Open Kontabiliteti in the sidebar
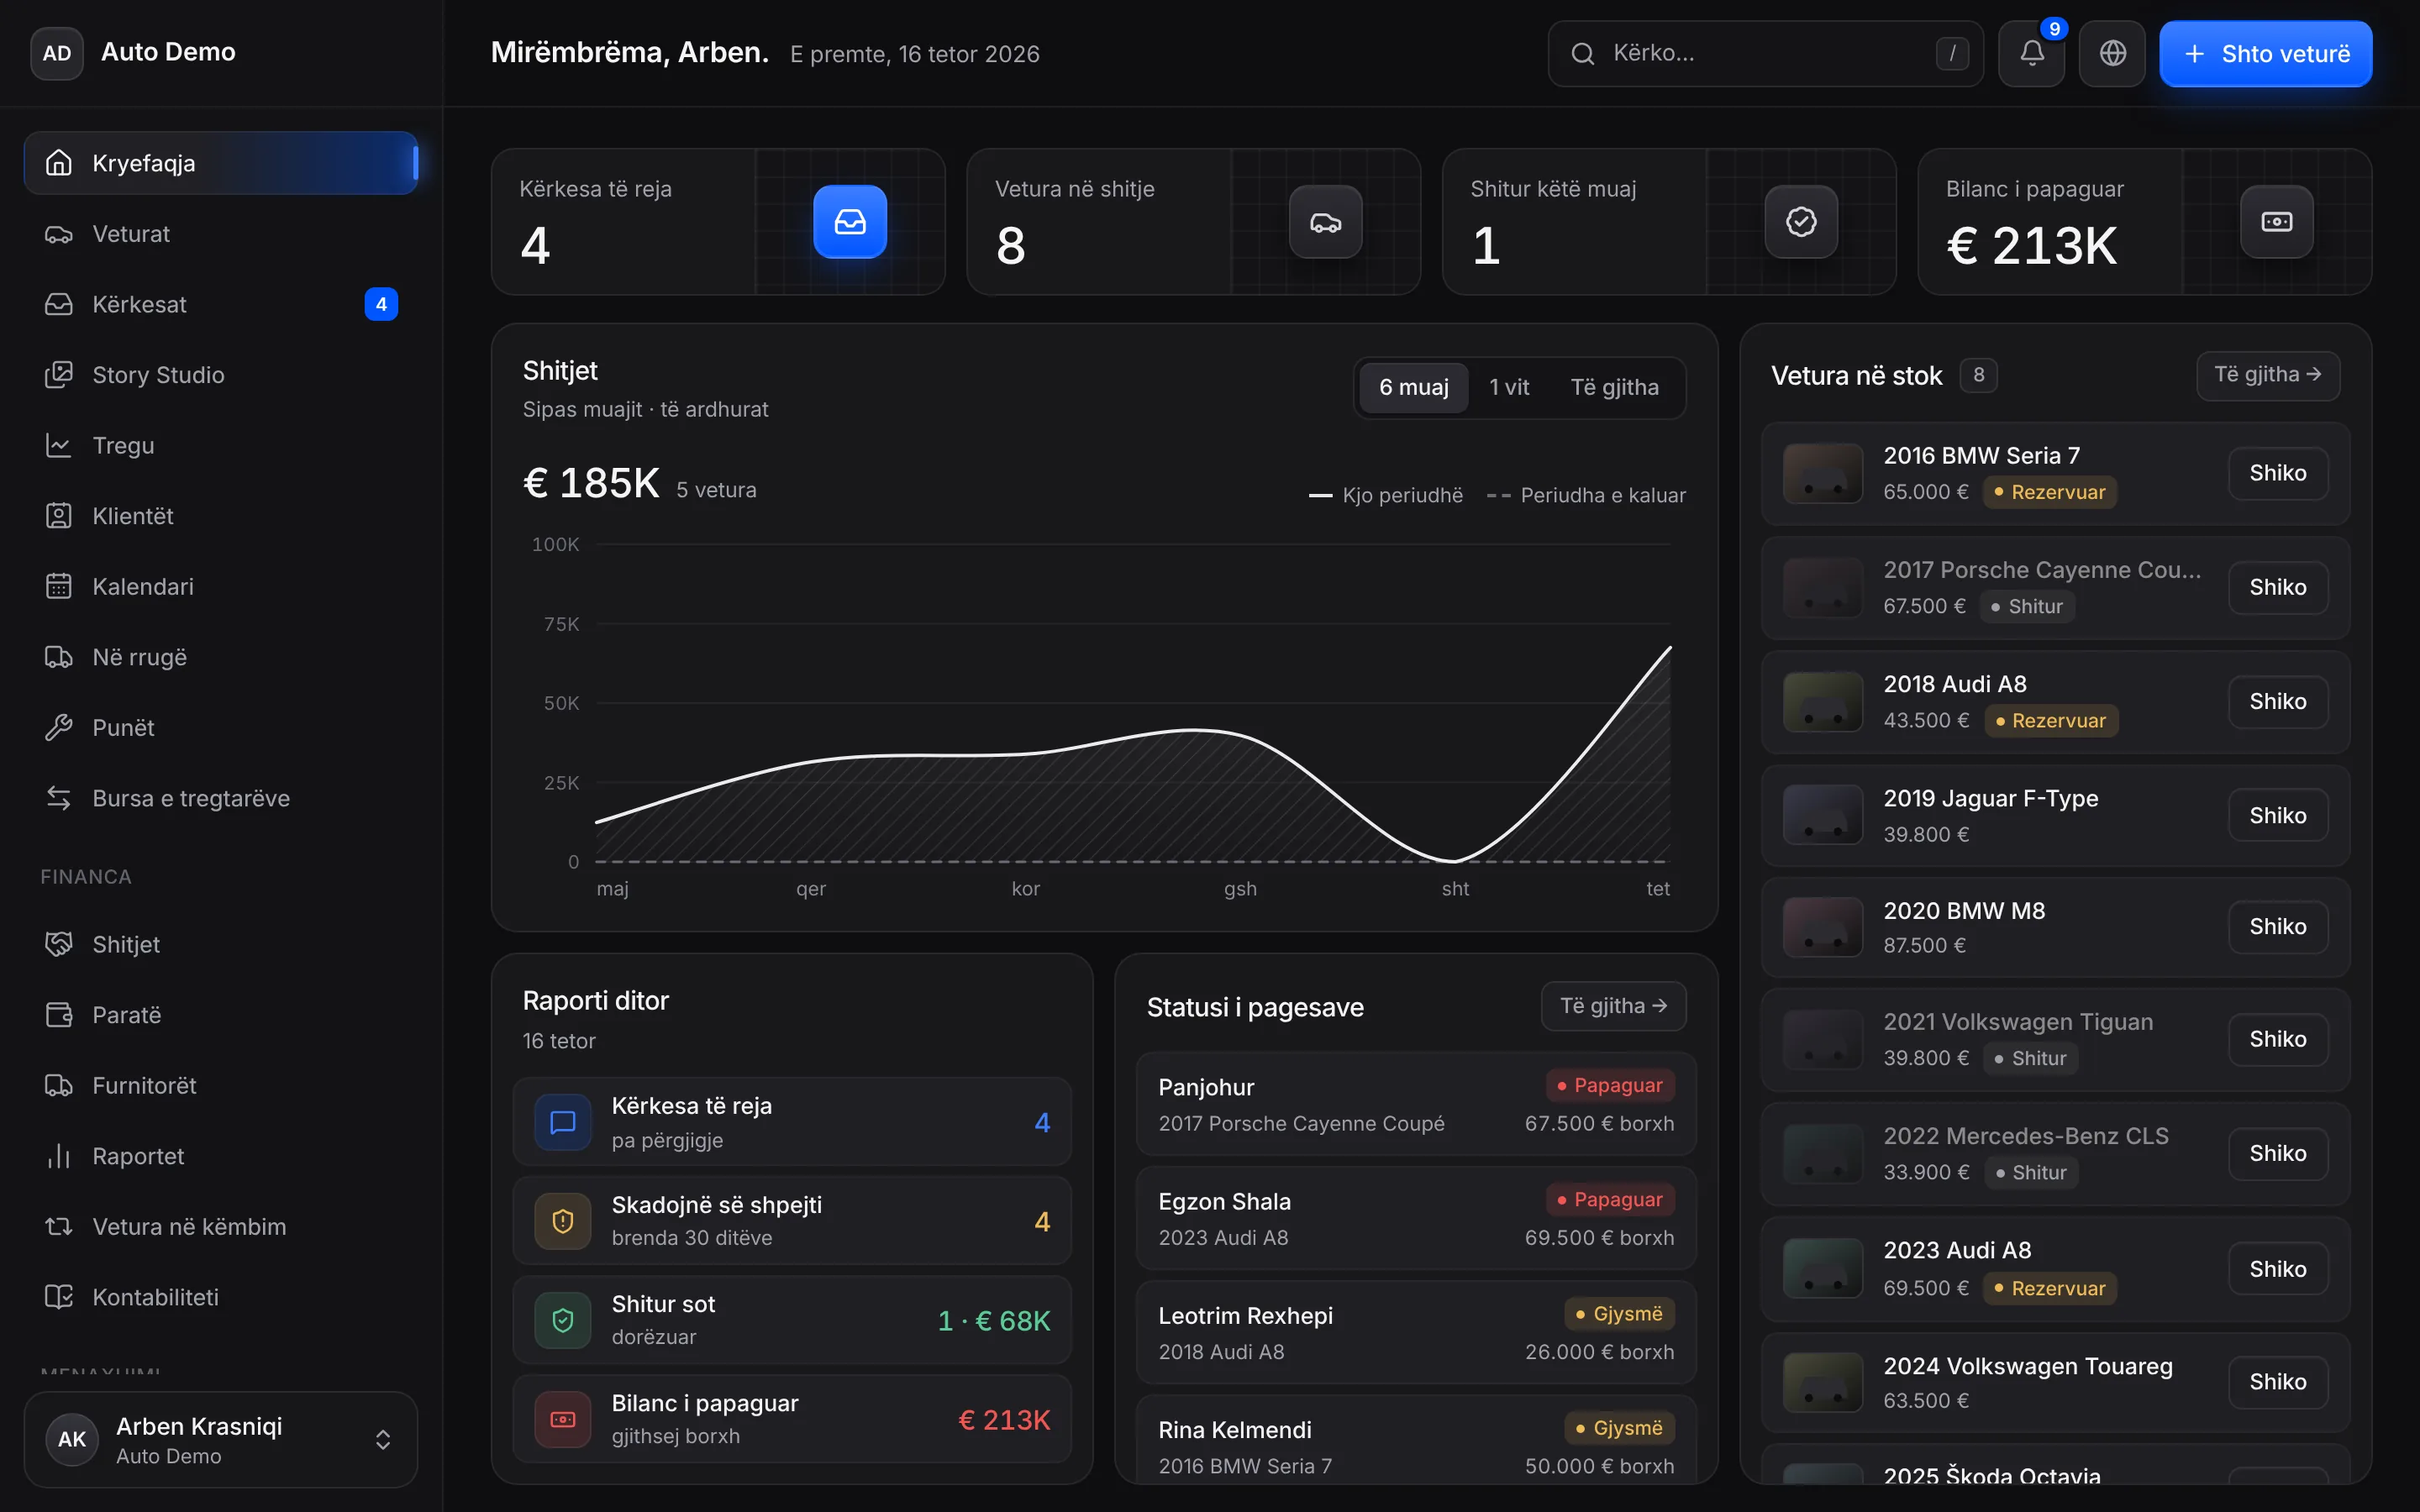This screenshot has width=2420, height=1512. [x=221, y=1297]
